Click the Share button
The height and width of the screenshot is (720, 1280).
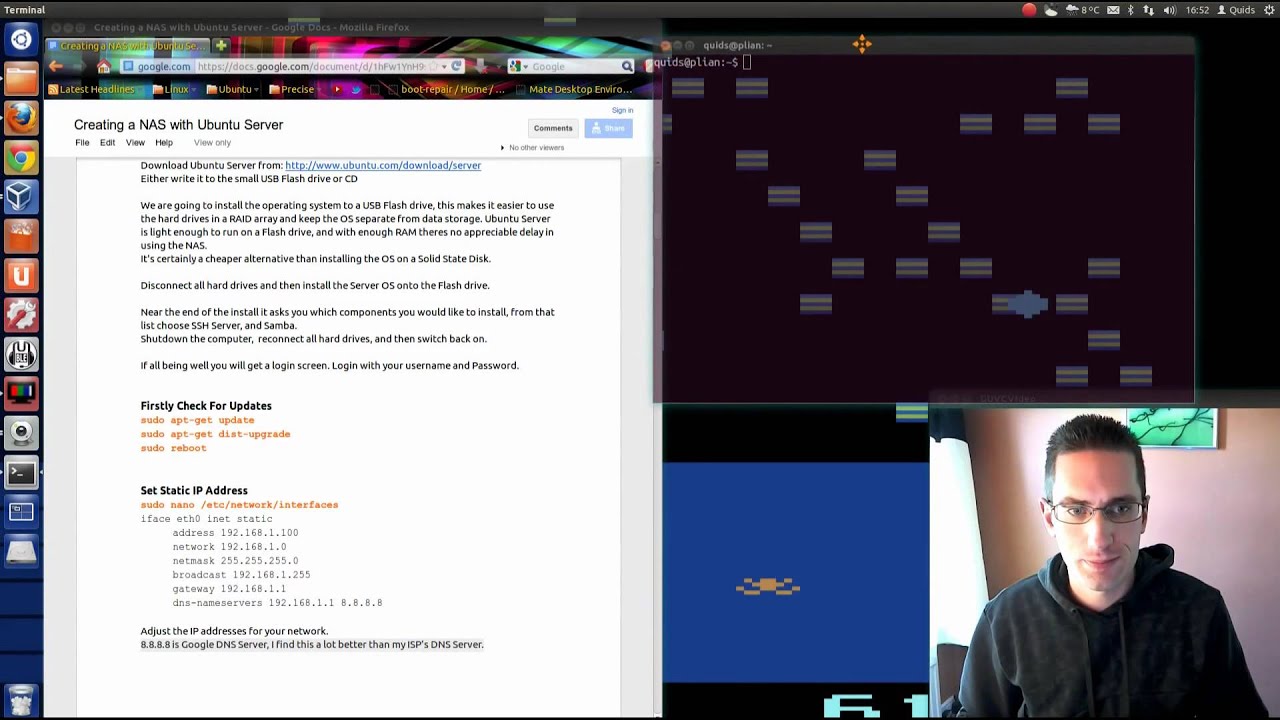(608, 128)
